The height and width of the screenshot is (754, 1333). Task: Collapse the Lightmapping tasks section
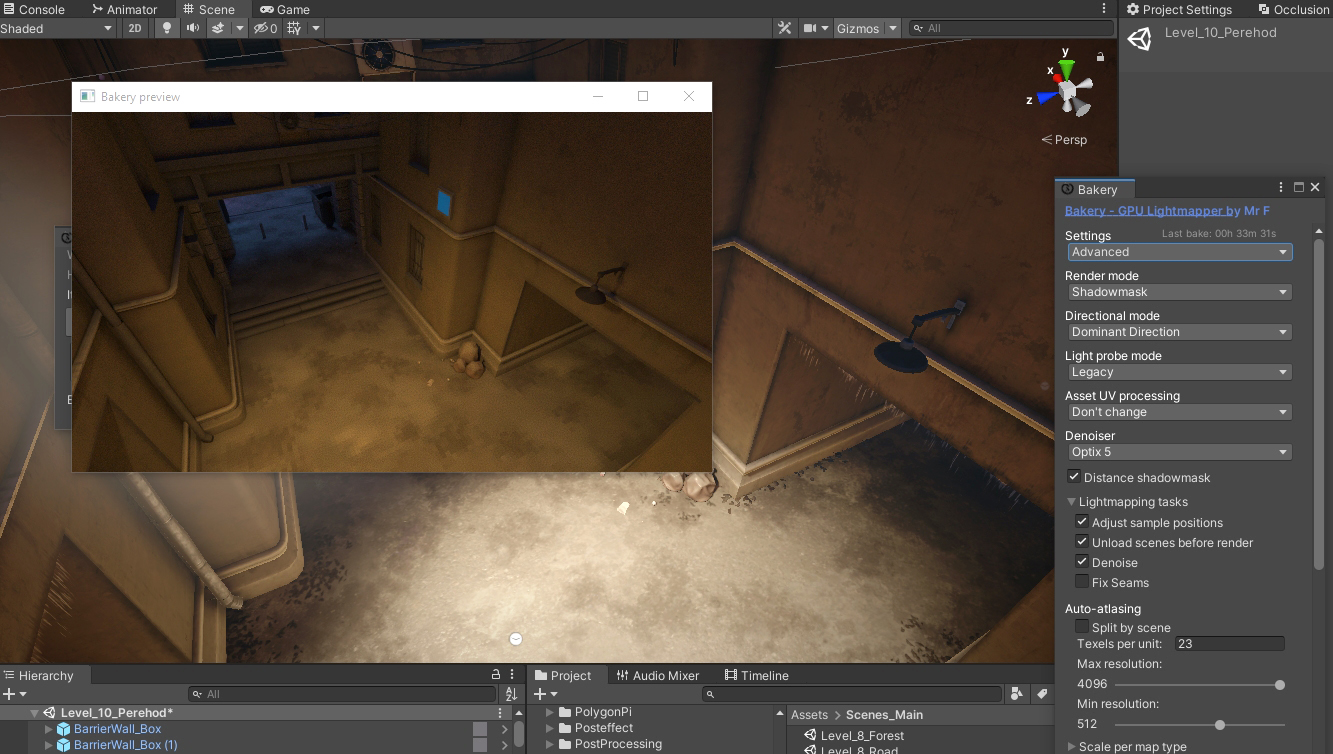click(x=1071, y=502)
